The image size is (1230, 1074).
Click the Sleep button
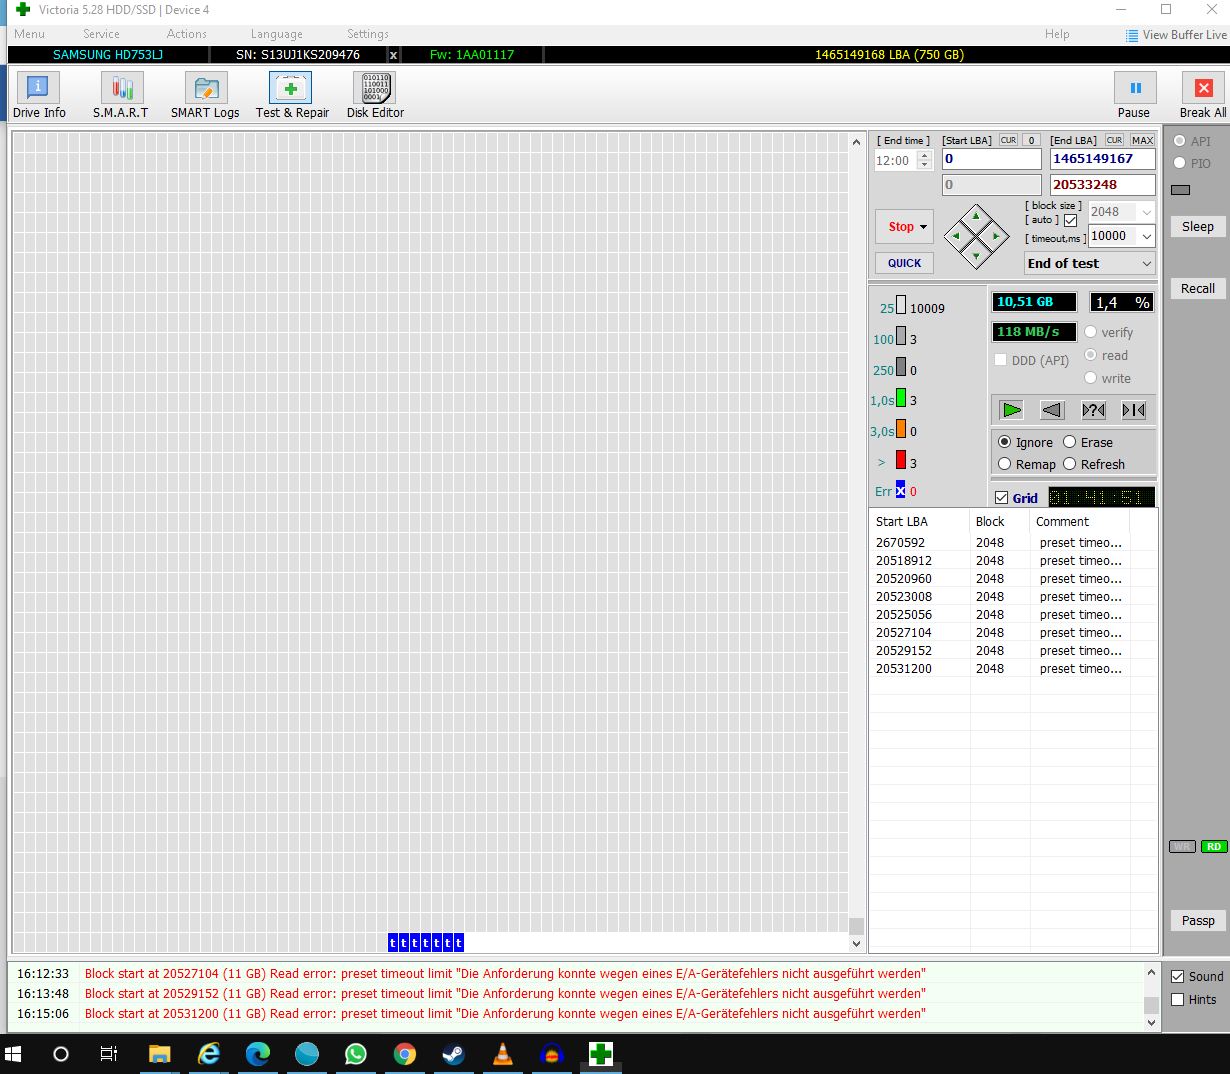1198,227
